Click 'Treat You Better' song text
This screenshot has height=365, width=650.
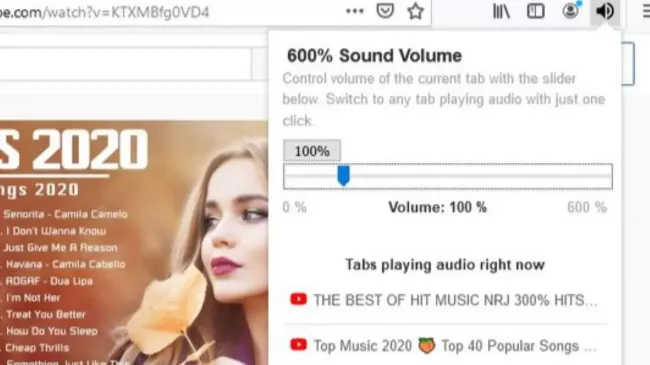(x=46, y=314)
